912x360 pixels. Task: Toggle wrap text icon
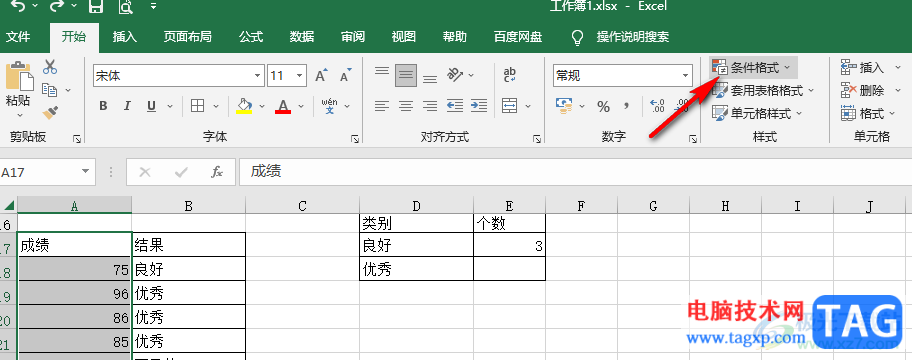pyautogui.click(x=510, y=74)
